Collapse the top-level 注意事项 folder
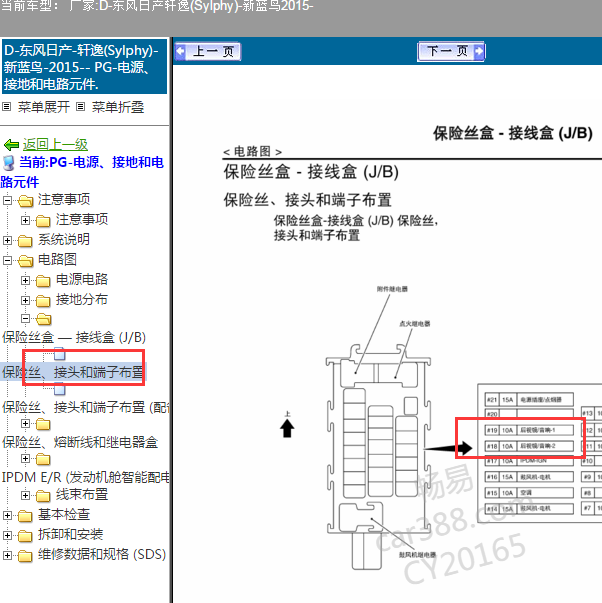The width and height of the screenshot is (602, 603). click(x=7, y=200)
